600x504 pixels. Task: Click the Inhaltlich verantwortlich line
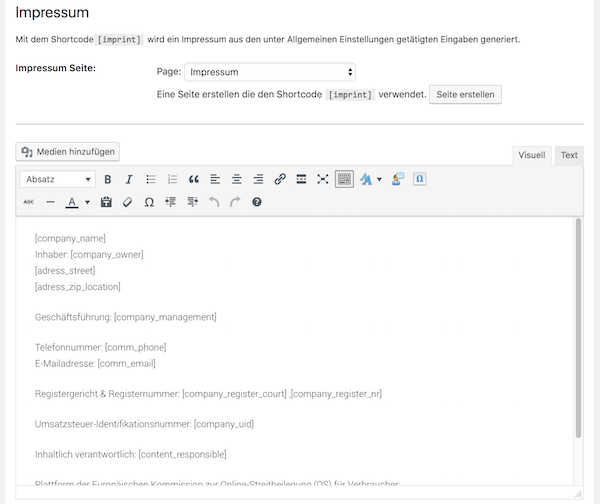[x=130, y=454]
